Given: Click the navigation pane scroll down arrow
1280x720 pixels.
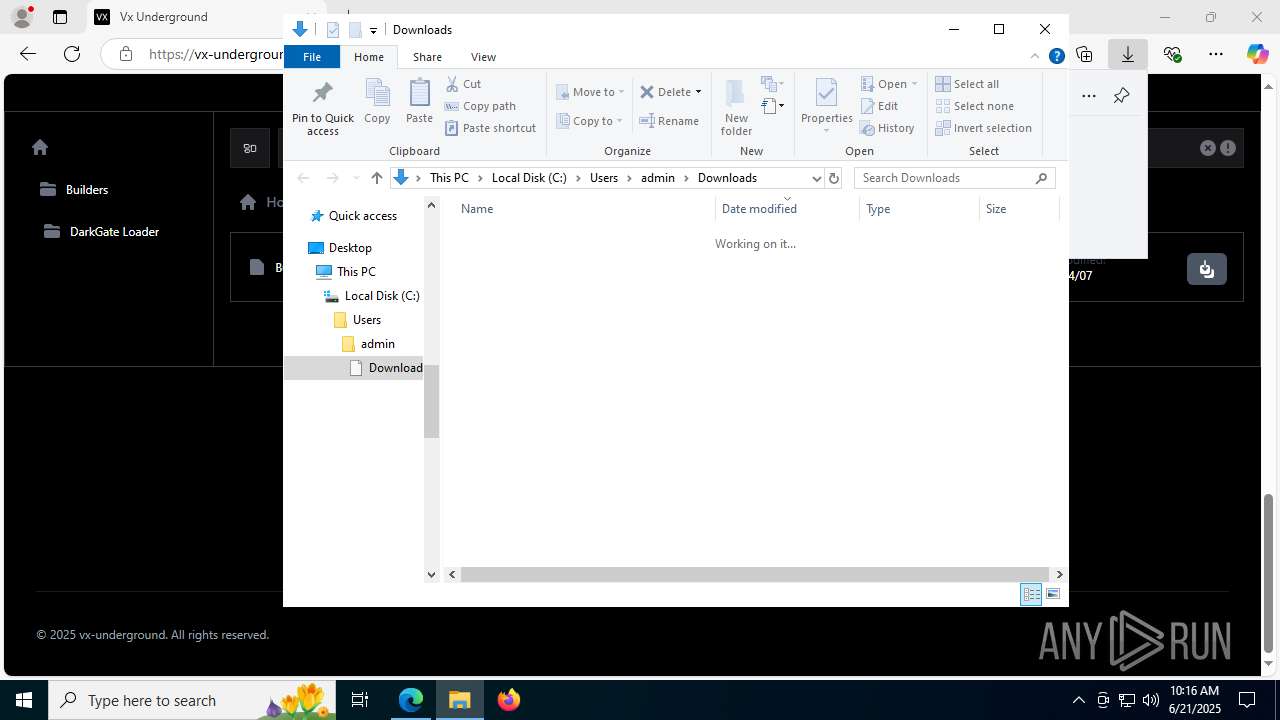Looking at the screenshot, I should 432,574.
